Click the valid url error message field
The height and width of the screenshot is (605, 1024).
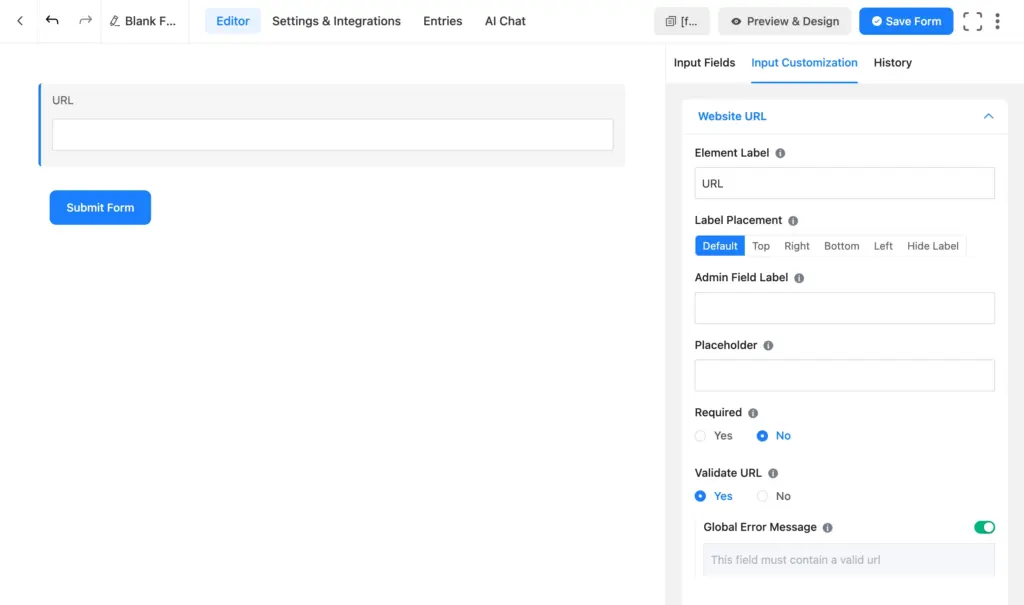pyautogui.click(x=848, y=559)
